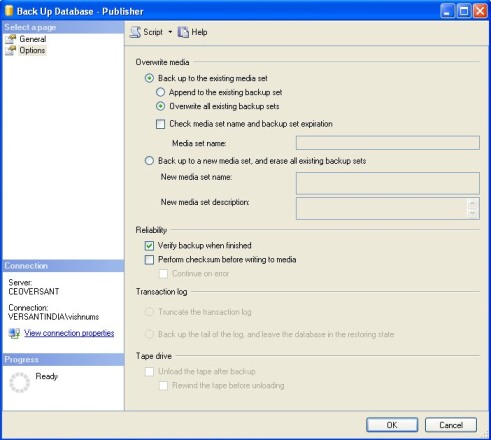Open the Options page
491x440 pixels.
(x=32, y=50)
